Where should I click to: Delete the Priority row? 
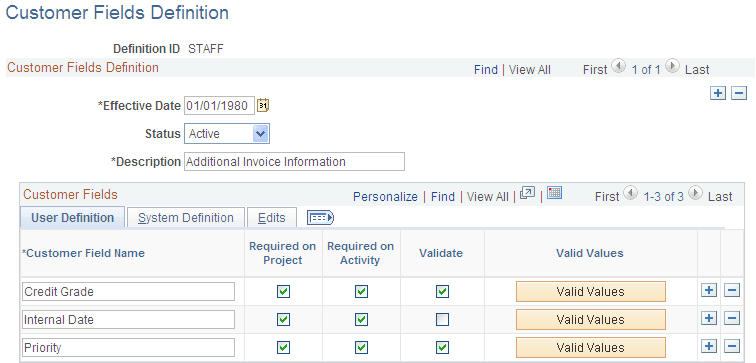[x=732, y=346]
